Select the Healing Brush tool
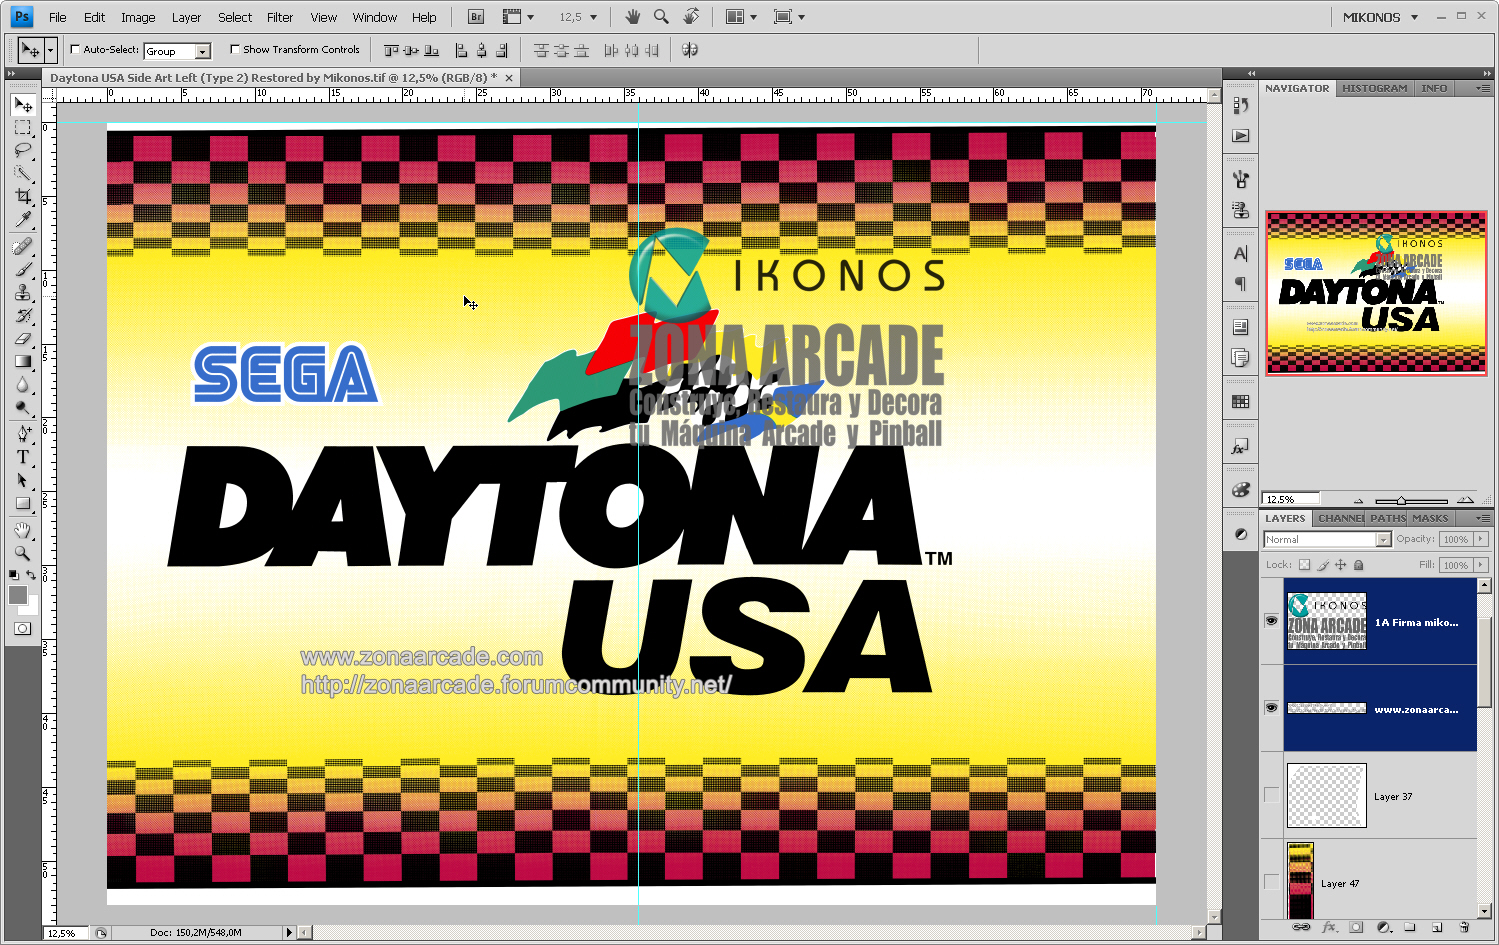The height and width of the screenshot is (945, 1499). 23,247
